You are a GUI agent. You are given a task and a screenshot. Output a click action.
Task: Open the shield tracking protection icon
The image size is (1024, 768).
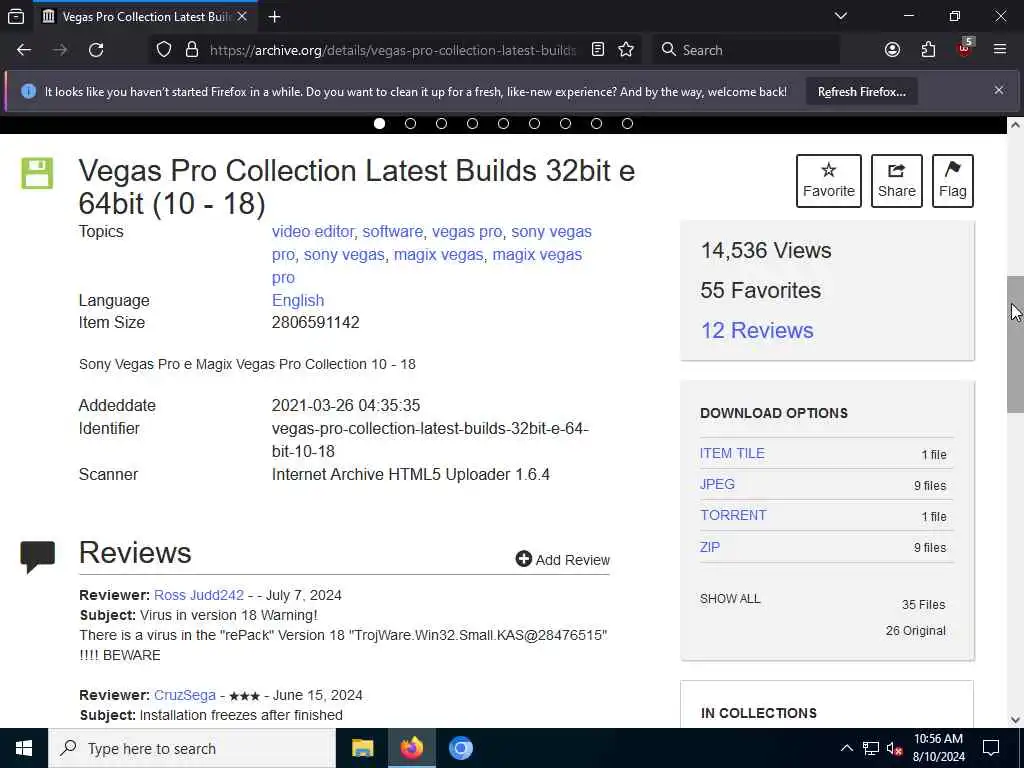click(164, 50)
